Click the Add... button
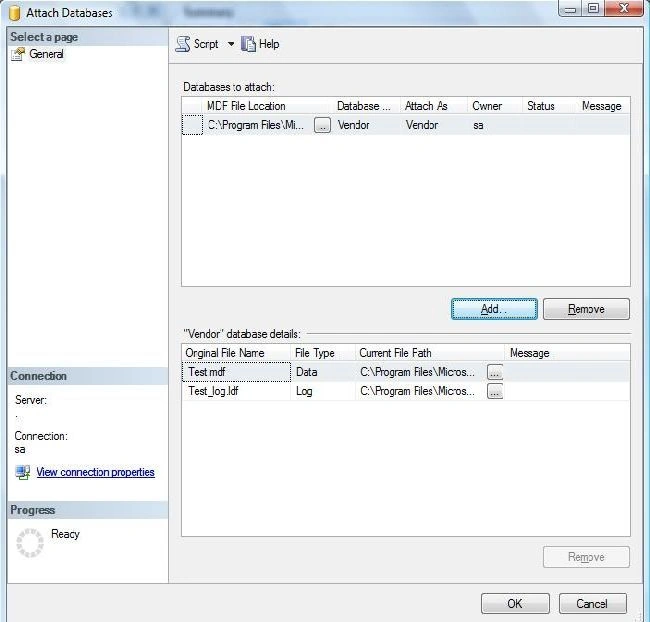The image size is (650, 622). tap(494, 309)
